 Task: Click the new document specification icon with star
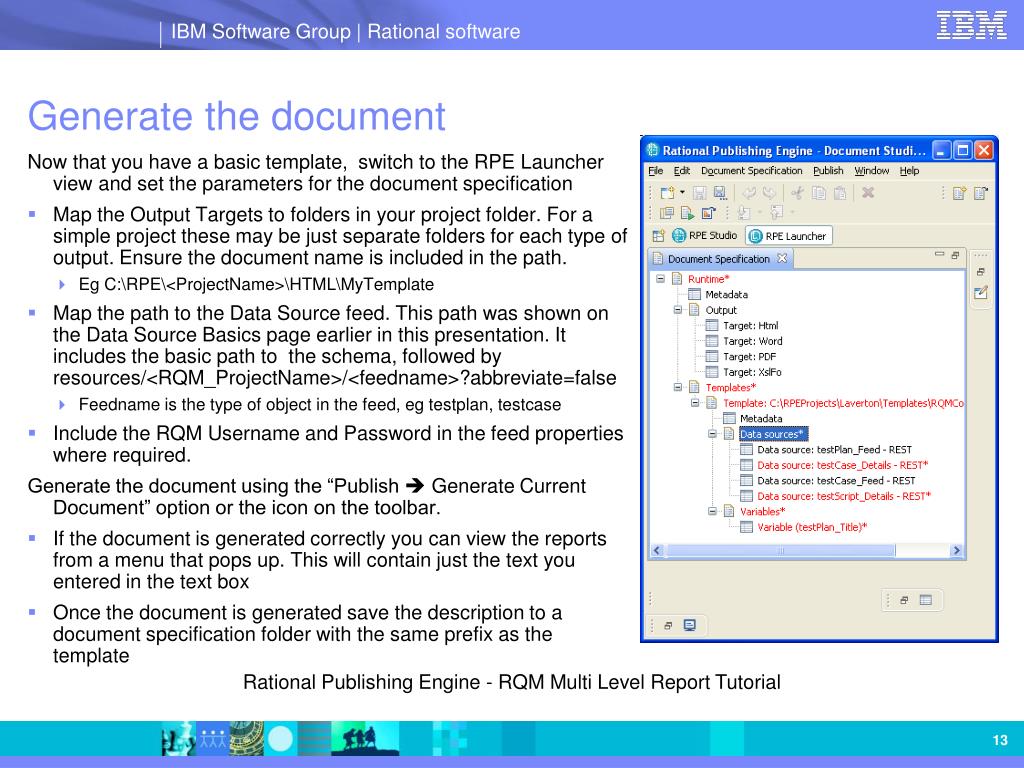point(959,193)
